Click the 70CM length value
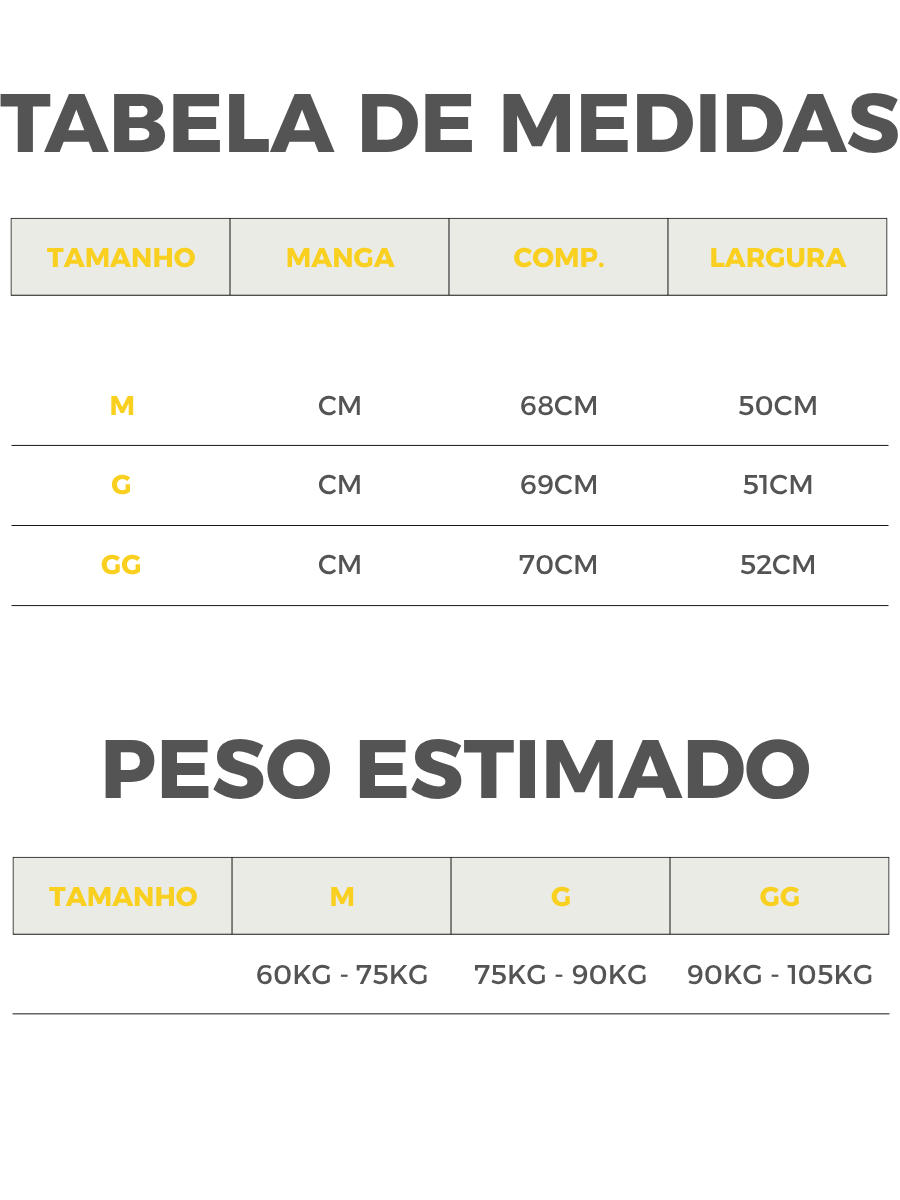Image resolution: width=900 pixels, height=1200 pixels. coord(558,565)
